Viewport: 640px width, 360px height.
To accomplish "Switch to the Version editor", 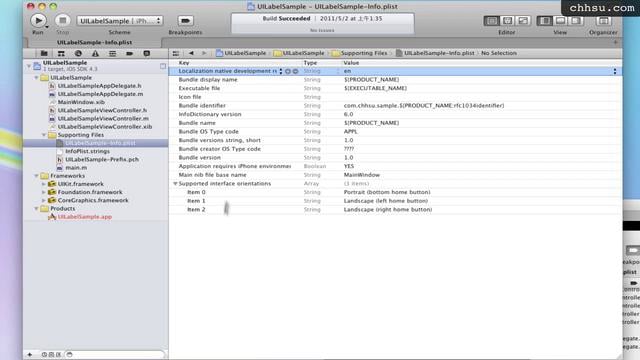I will click(523, 21).
